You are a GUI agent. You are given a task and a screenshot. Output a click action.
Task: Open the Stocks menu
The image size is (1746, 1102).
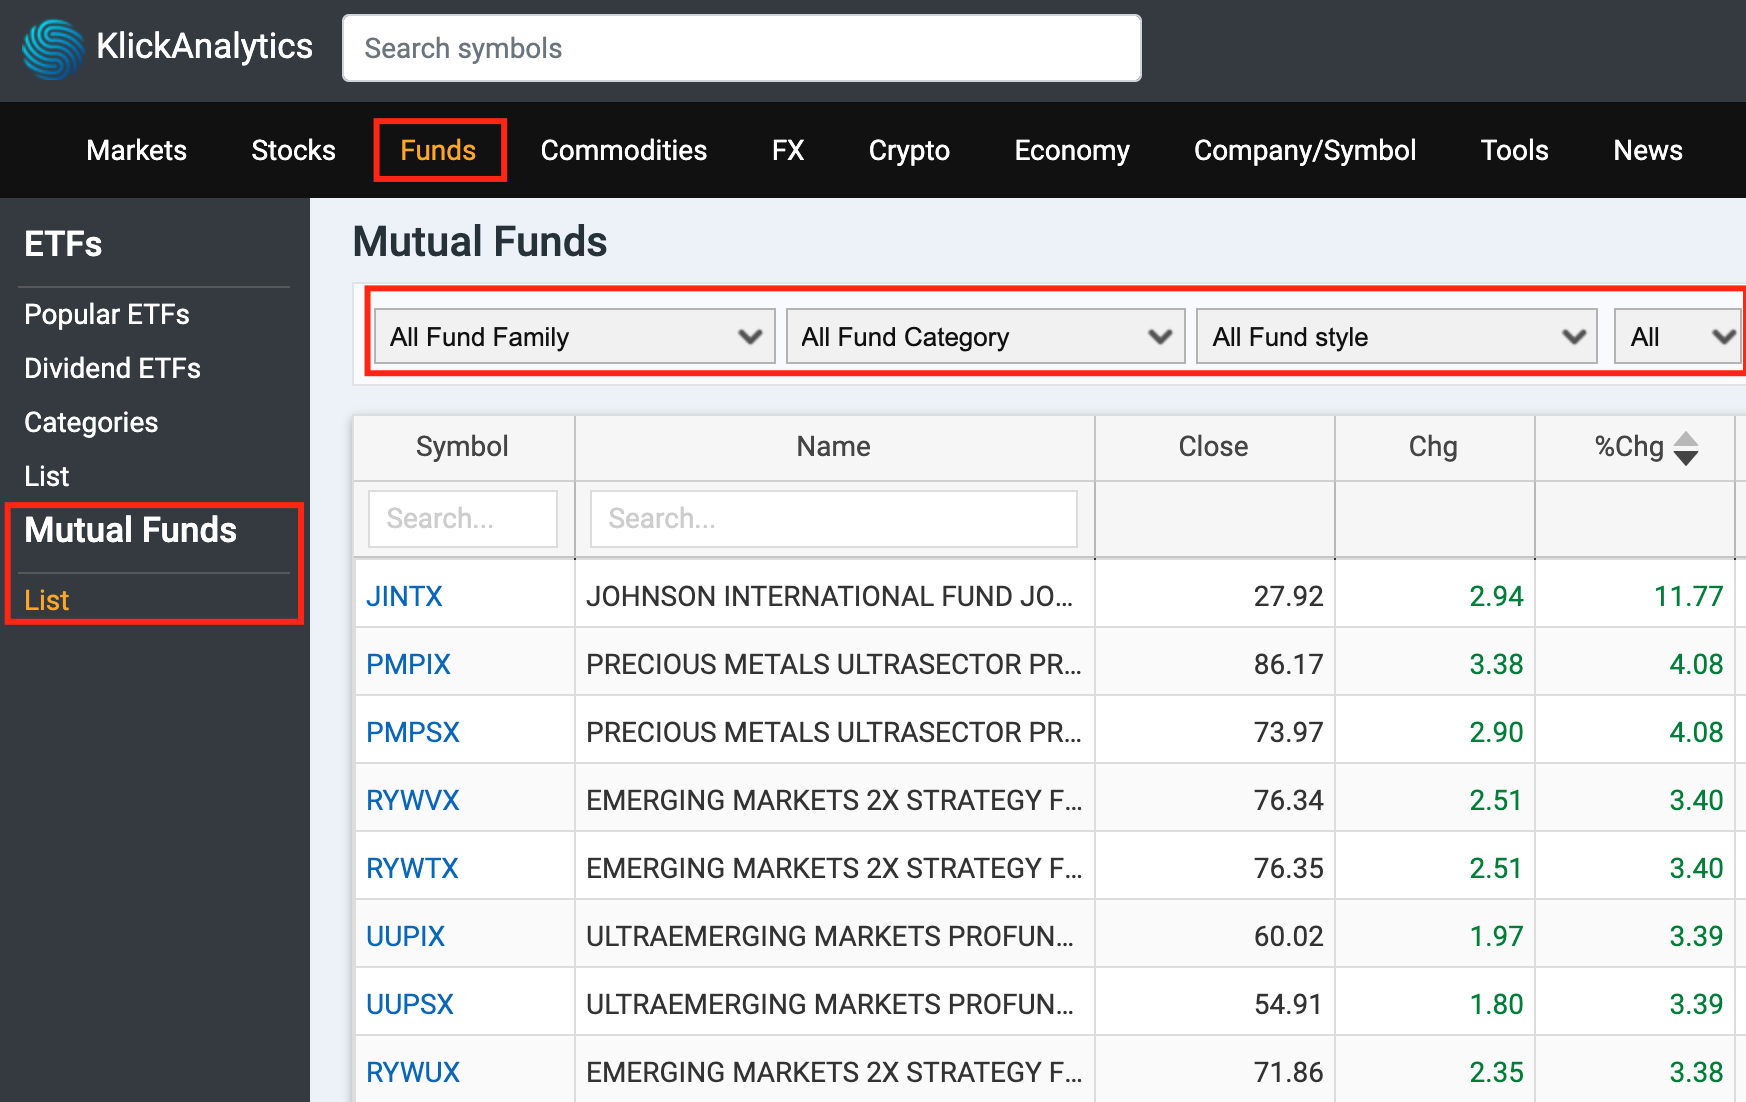pos(293,150)
